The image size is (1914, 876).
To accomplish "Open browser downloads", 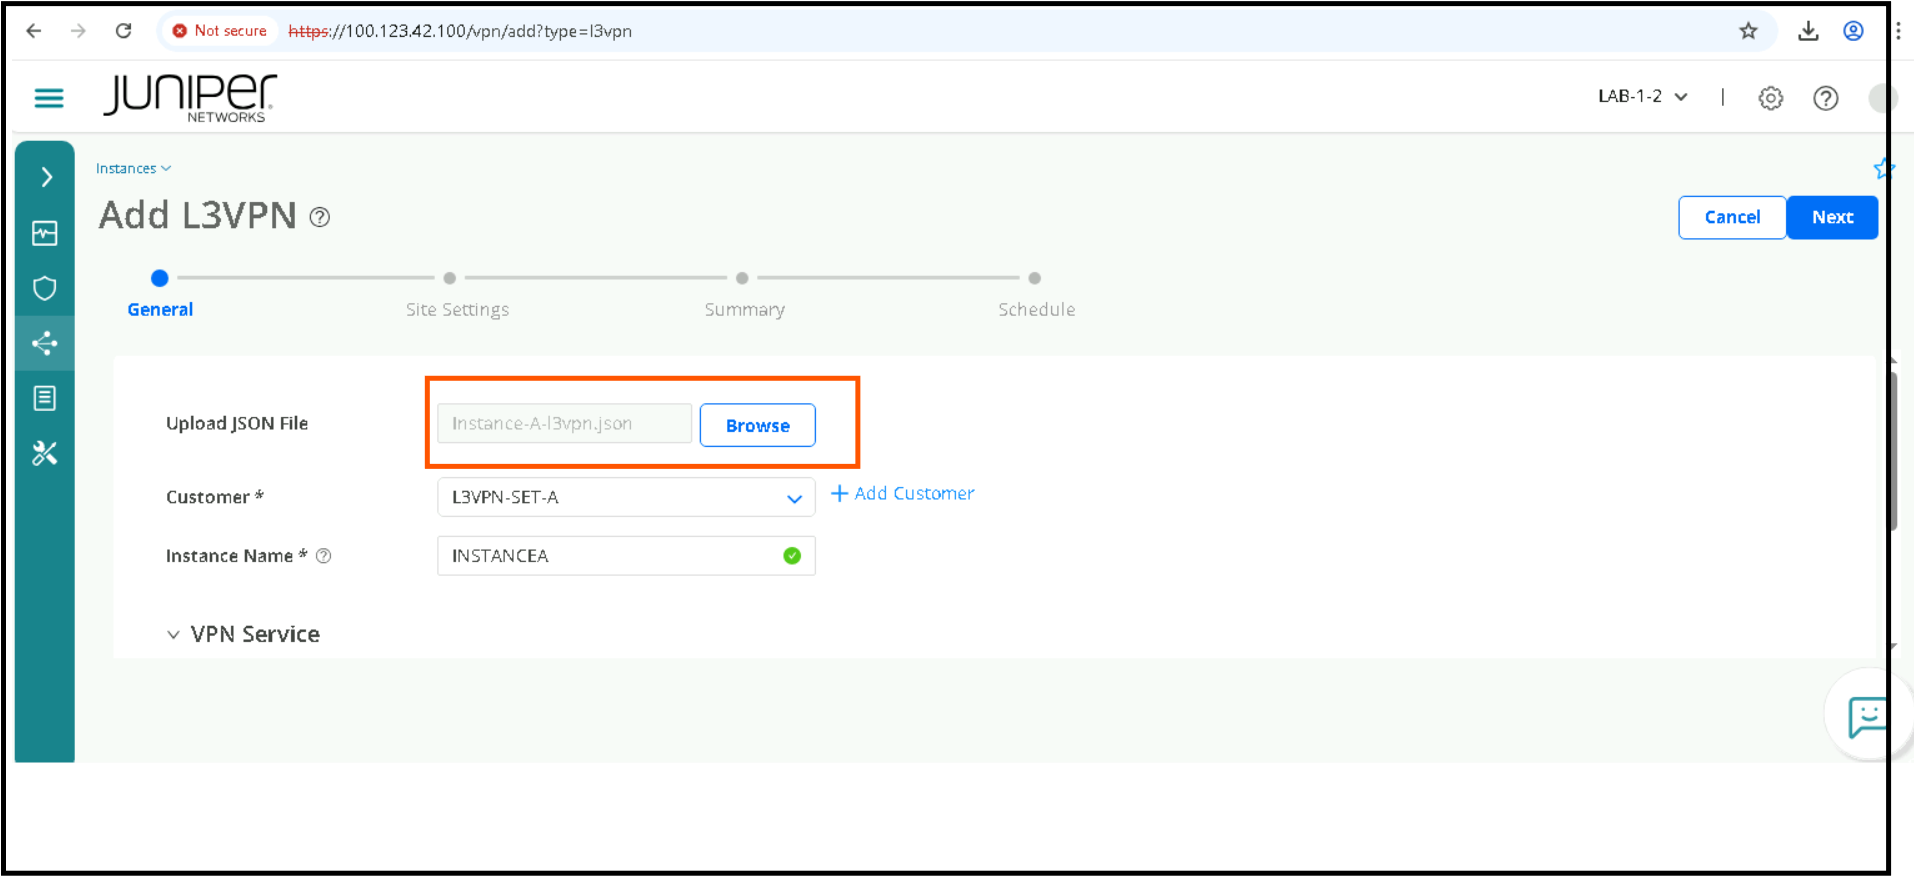I will (1808, 31).
